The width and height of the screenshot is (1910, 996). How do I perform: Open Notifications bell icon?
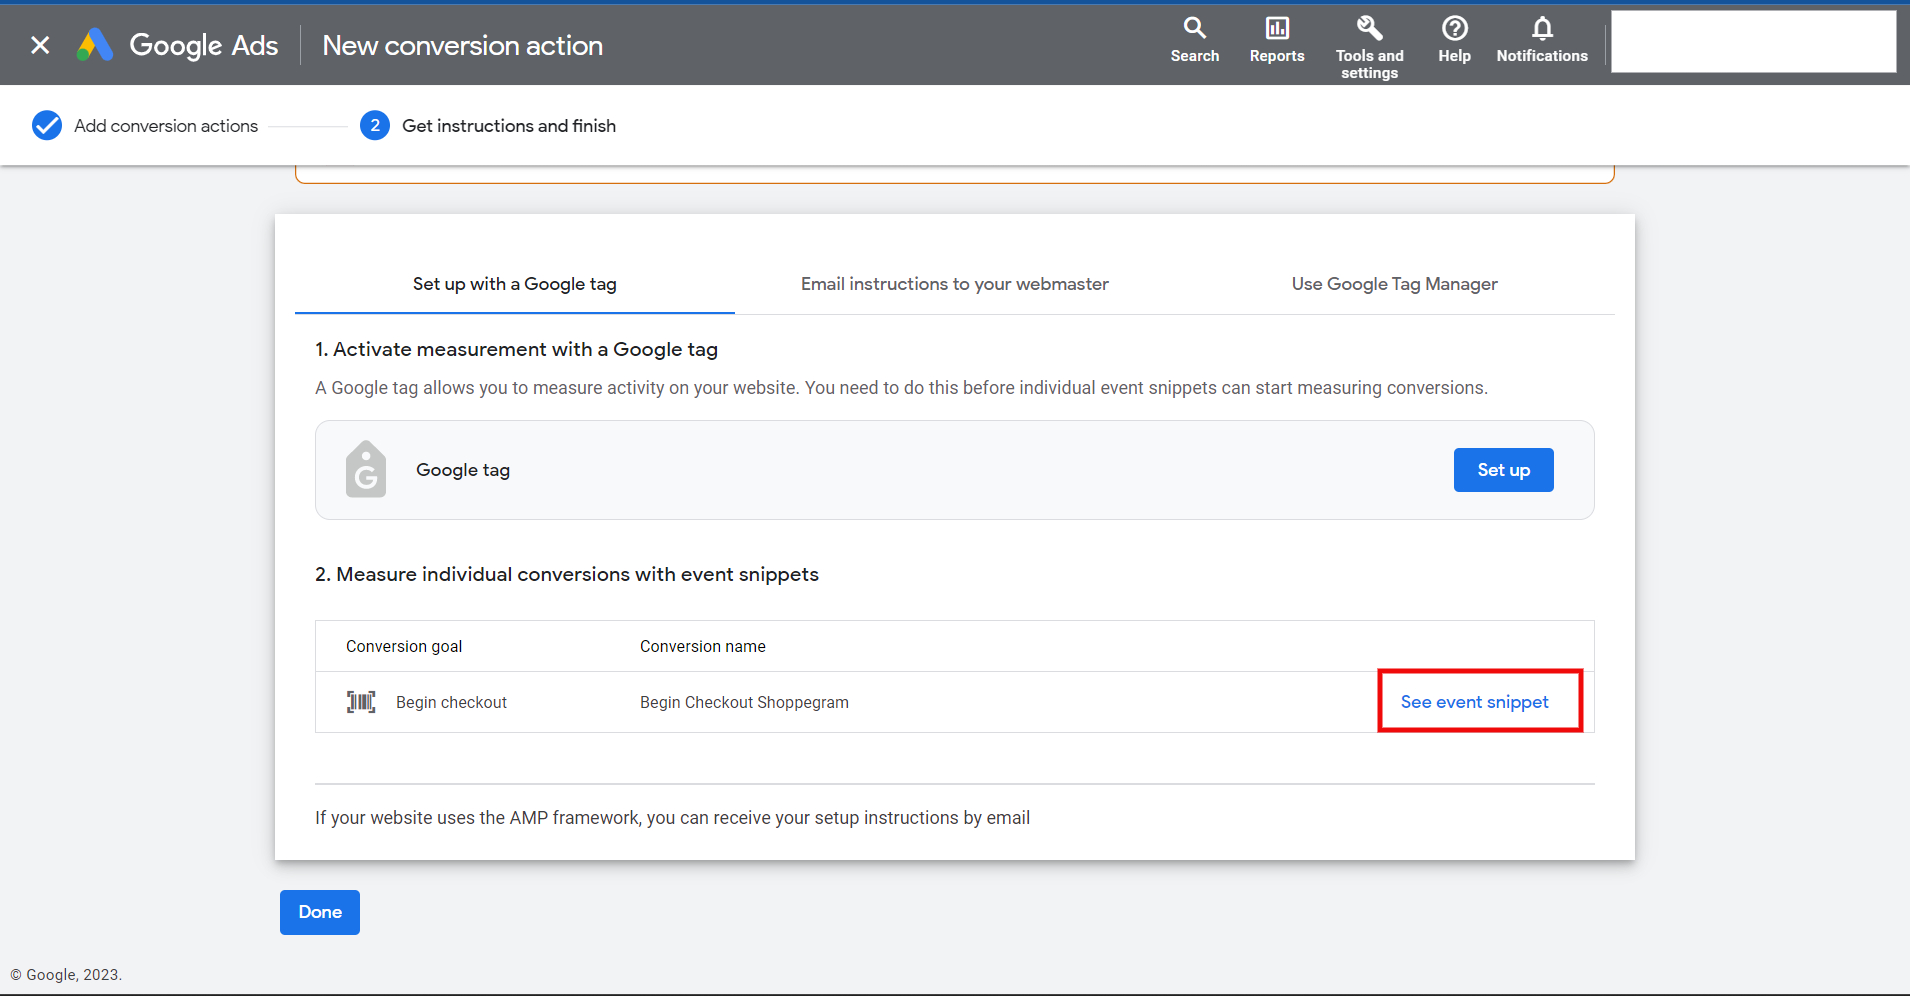click(x=1543, y=28)
